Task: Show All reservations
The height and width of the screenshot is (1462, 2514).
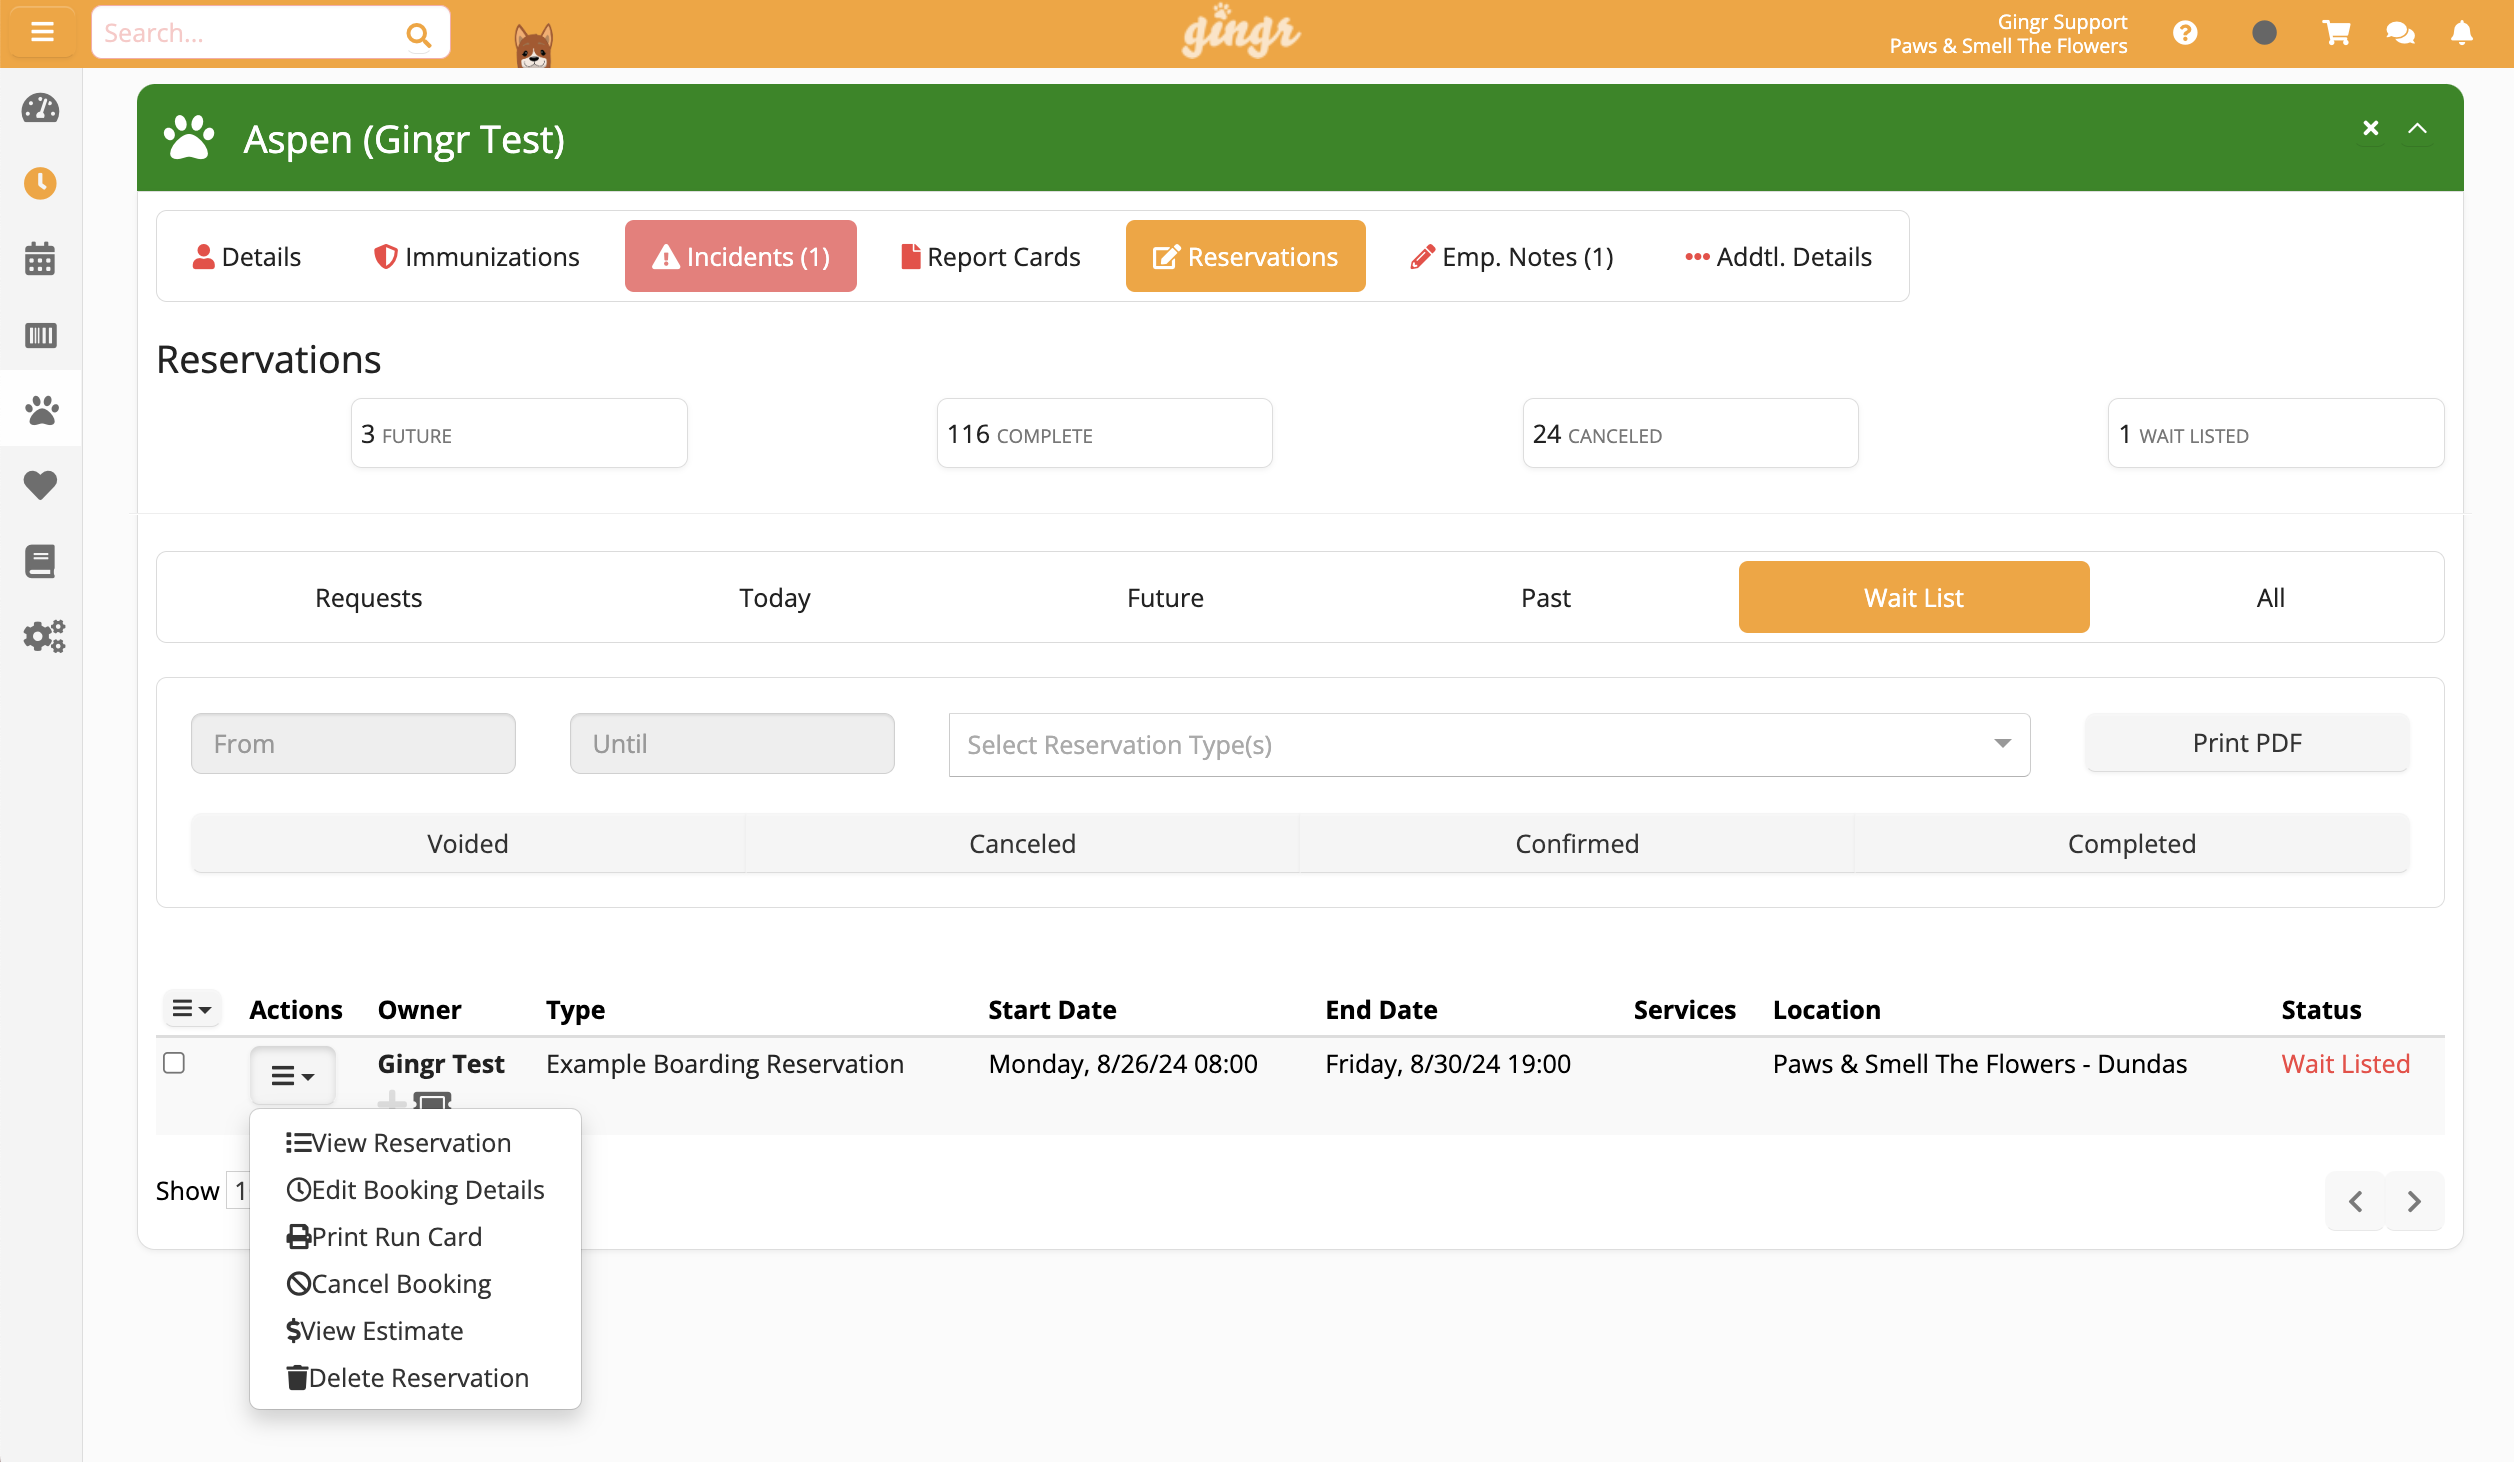Action: coord(2270,598)
